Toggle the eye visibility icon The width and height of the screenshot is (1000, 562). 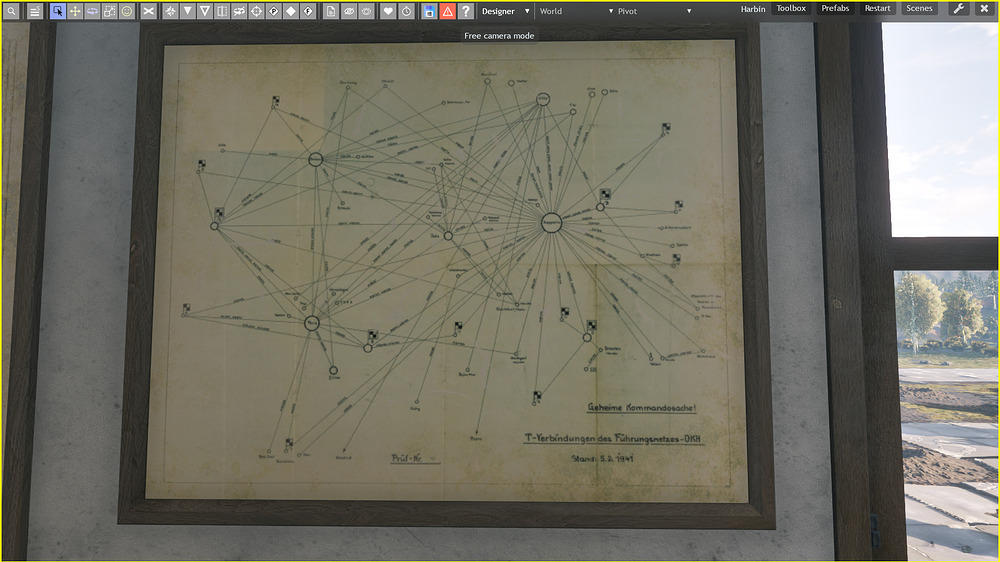pyautogui.click(x=349, y=11)
